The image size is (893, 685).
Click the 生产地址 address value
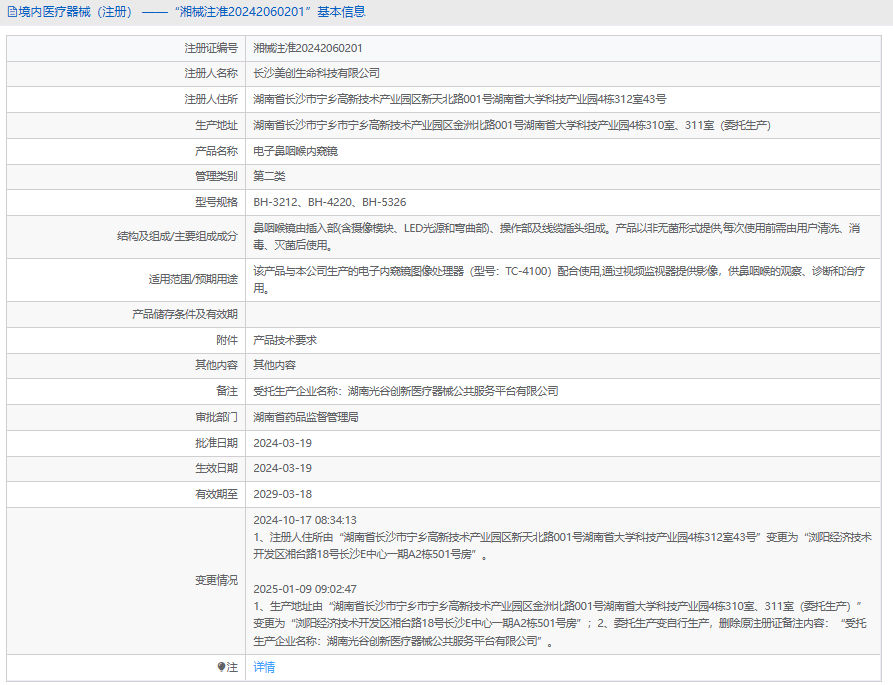pos(511,125)
